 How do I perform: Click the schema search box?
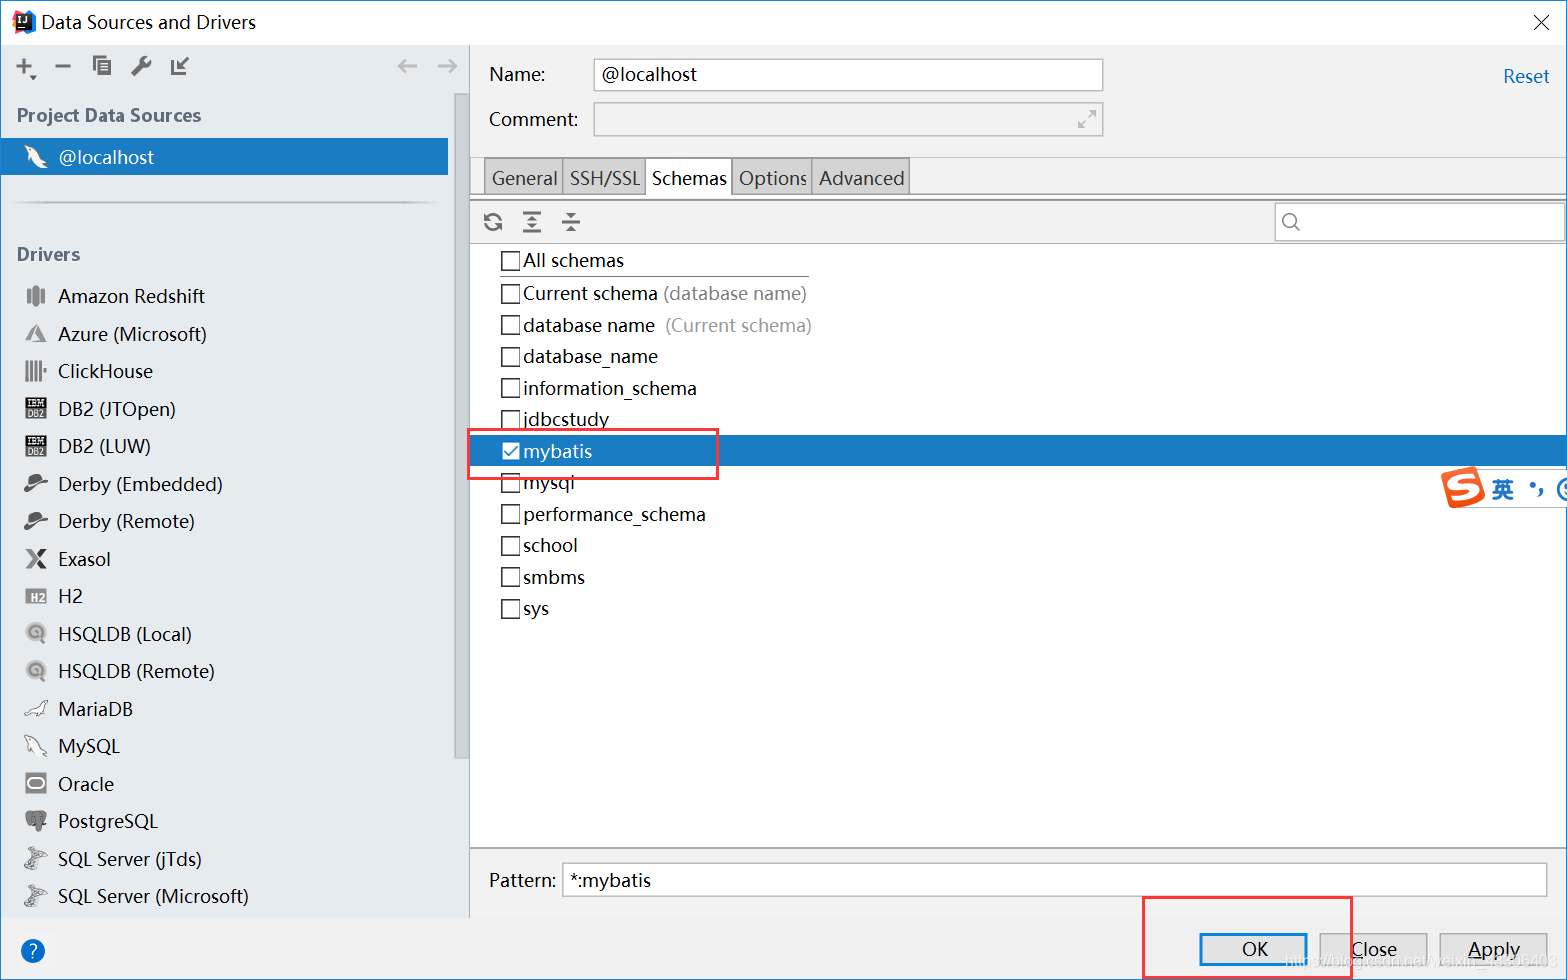(1419, 222)
